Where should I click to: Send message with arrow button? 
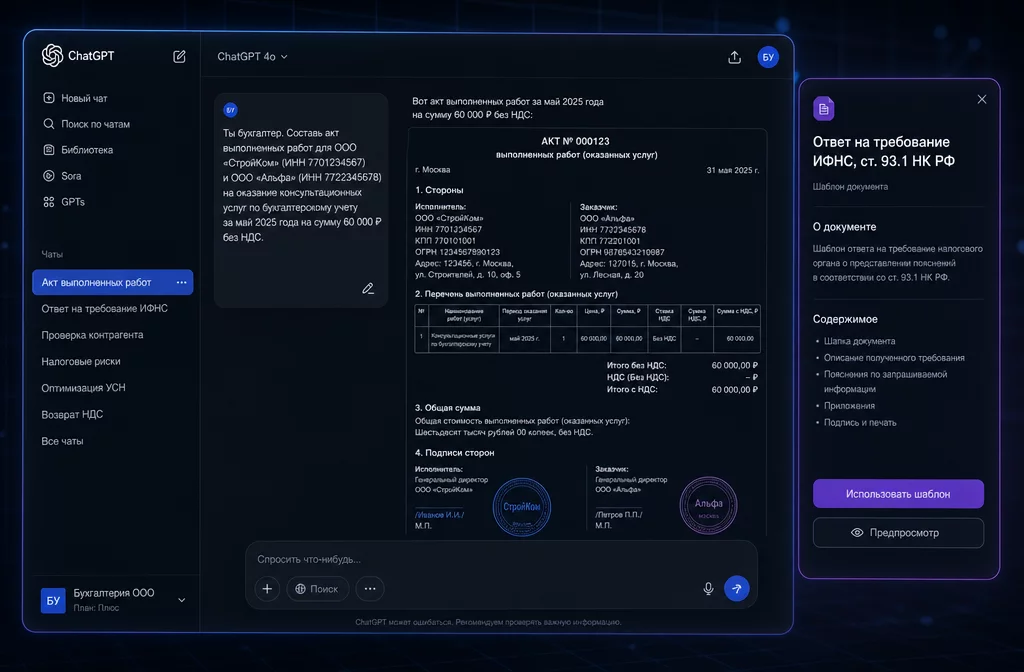pos(737,588)
